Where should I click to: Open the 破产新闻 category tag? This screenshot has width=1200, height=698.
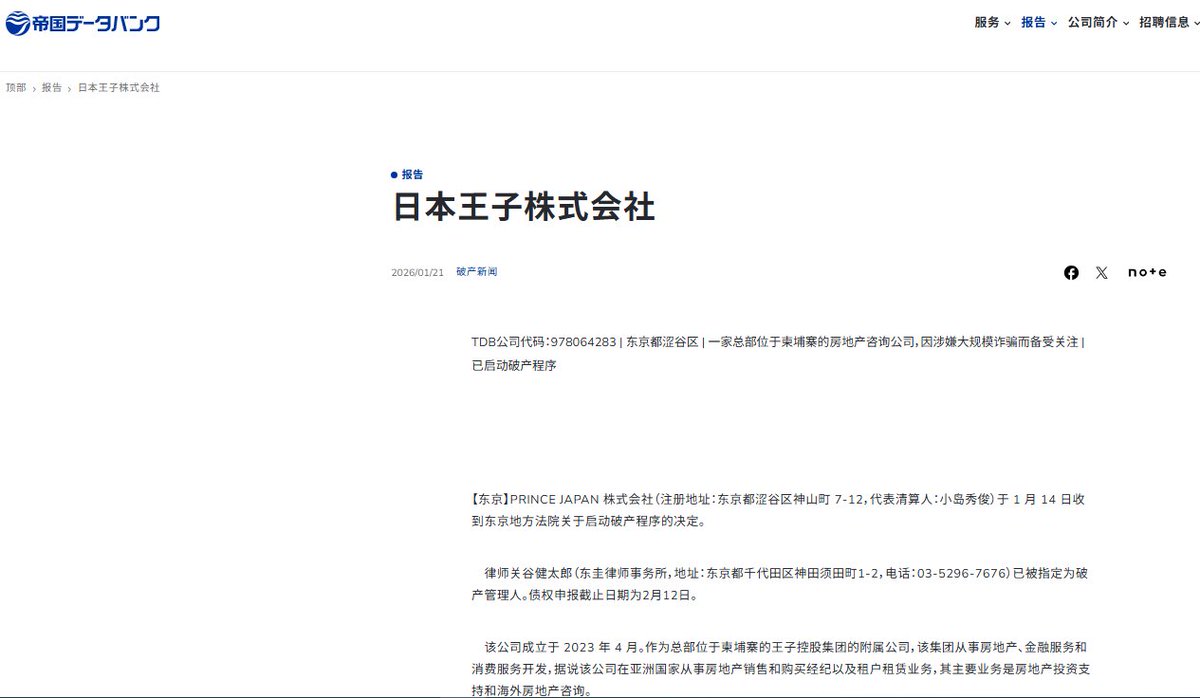pos(476,272)
